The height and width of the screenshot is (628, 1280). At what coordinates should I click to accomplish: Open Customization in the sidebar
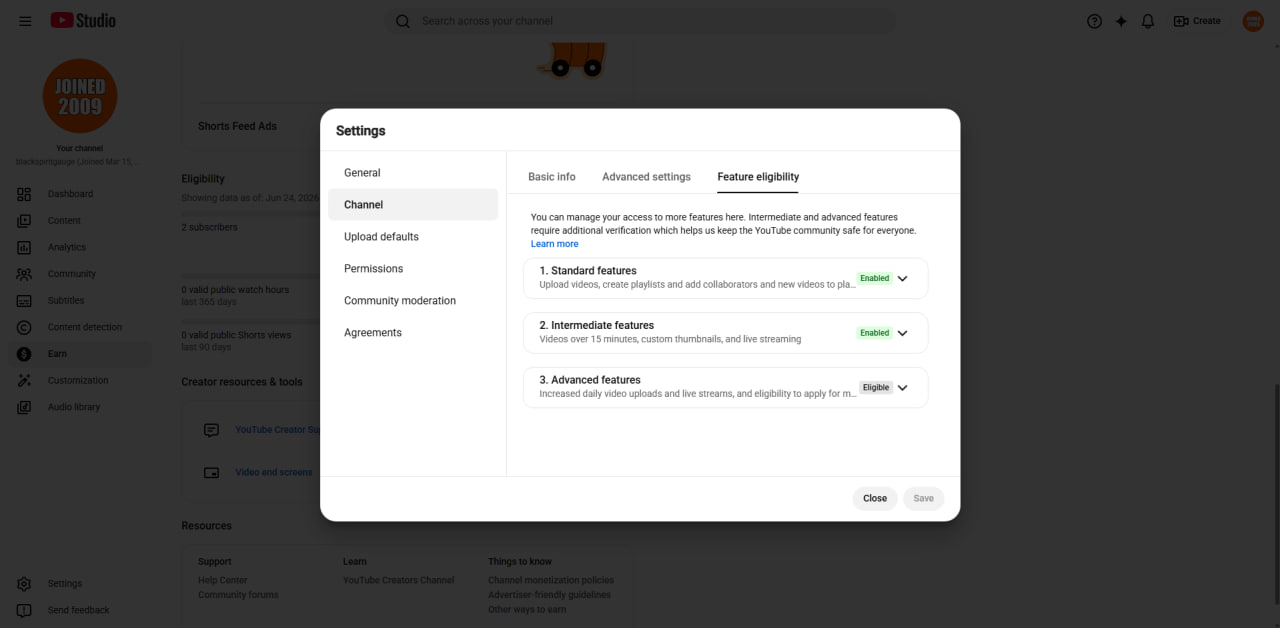point(80,380)
